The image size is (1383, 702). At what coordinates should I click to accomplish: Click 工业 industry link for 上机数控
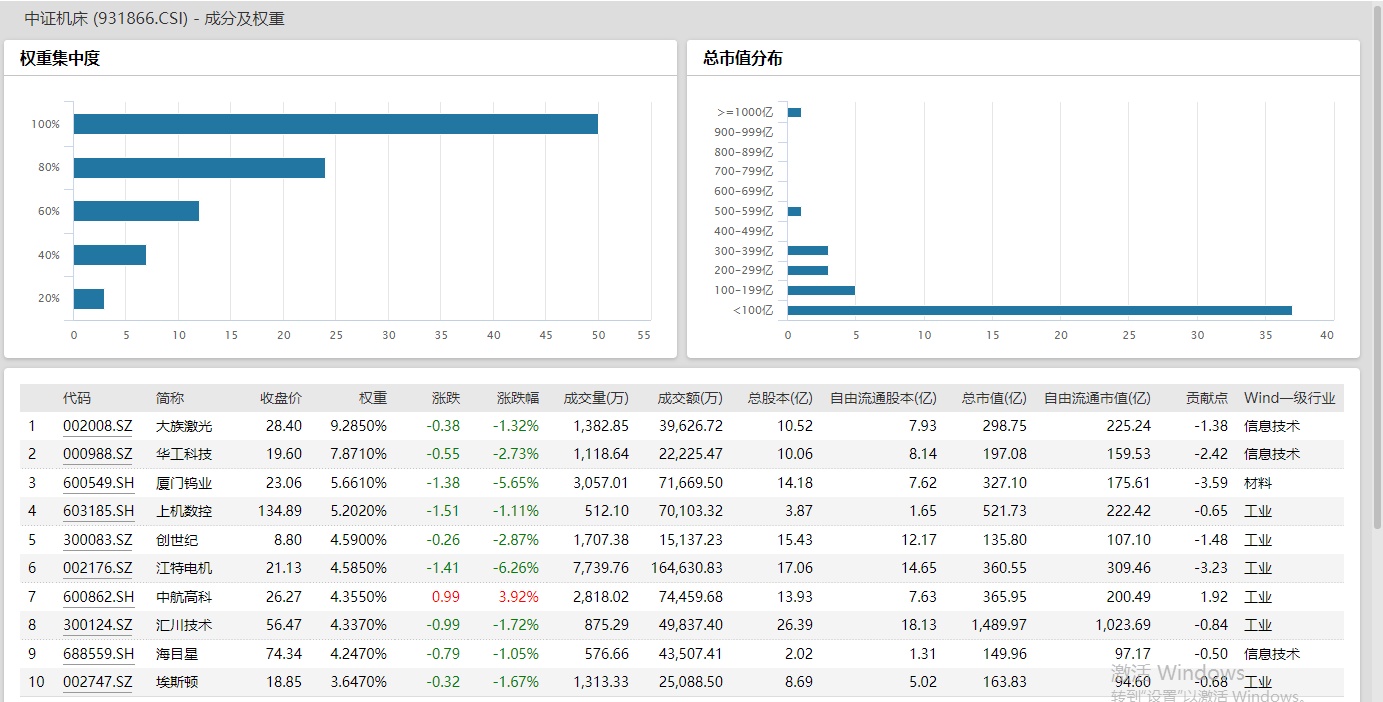1257,511
